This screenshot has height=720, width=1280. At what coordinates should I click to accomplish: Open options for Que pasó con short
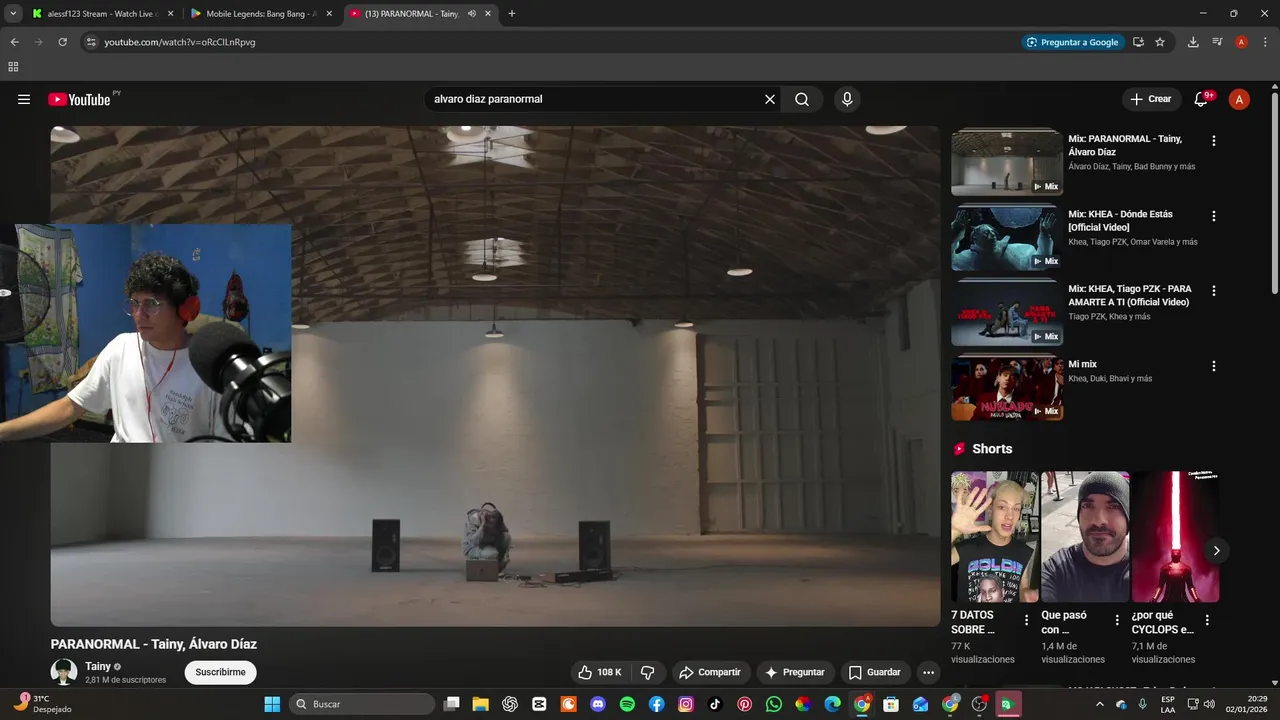click(x=1117, y=620)
